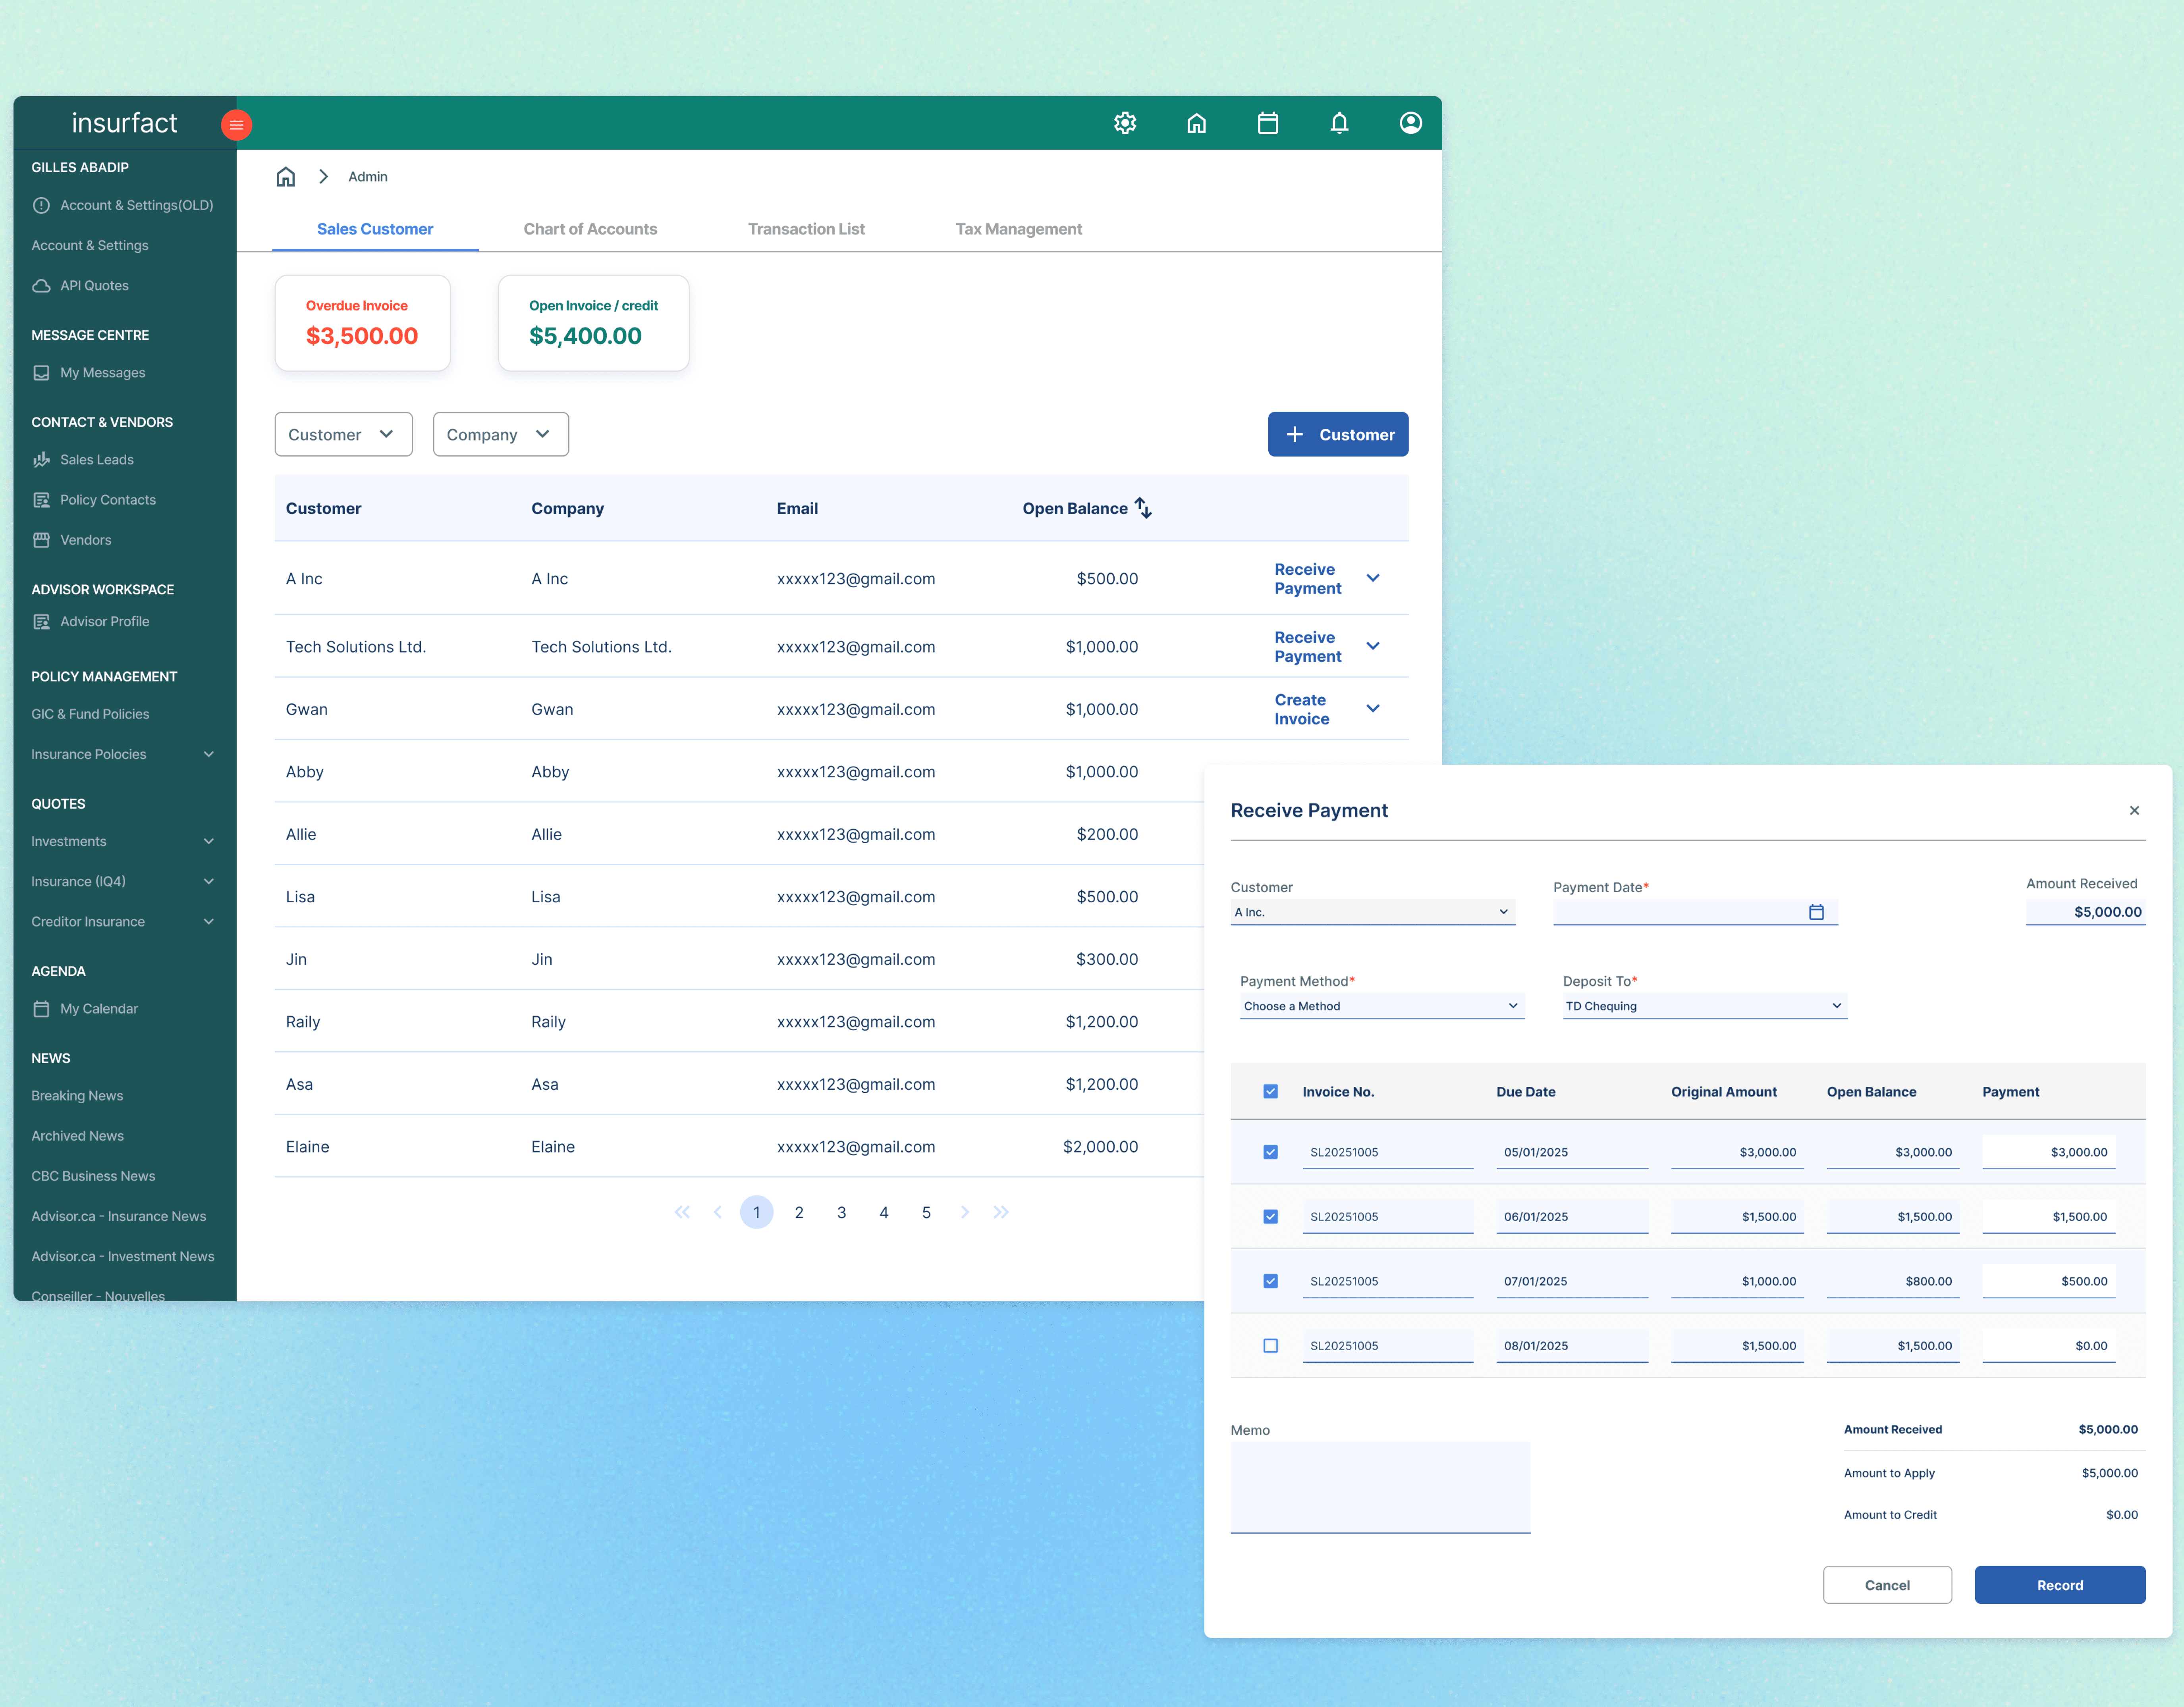Open the calendar icon in header
2184x1707 pixels.
(1268, 123)
